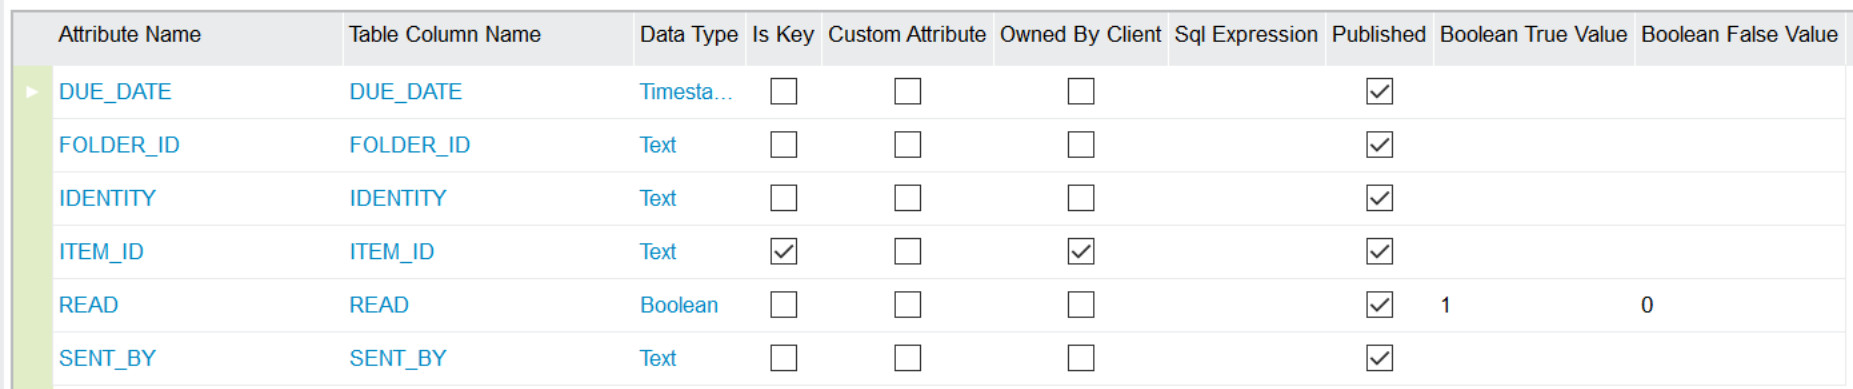Select the FOLDER_ID table column name
The width and height of the screenshot is (1853, 389).
click(410, 145)
